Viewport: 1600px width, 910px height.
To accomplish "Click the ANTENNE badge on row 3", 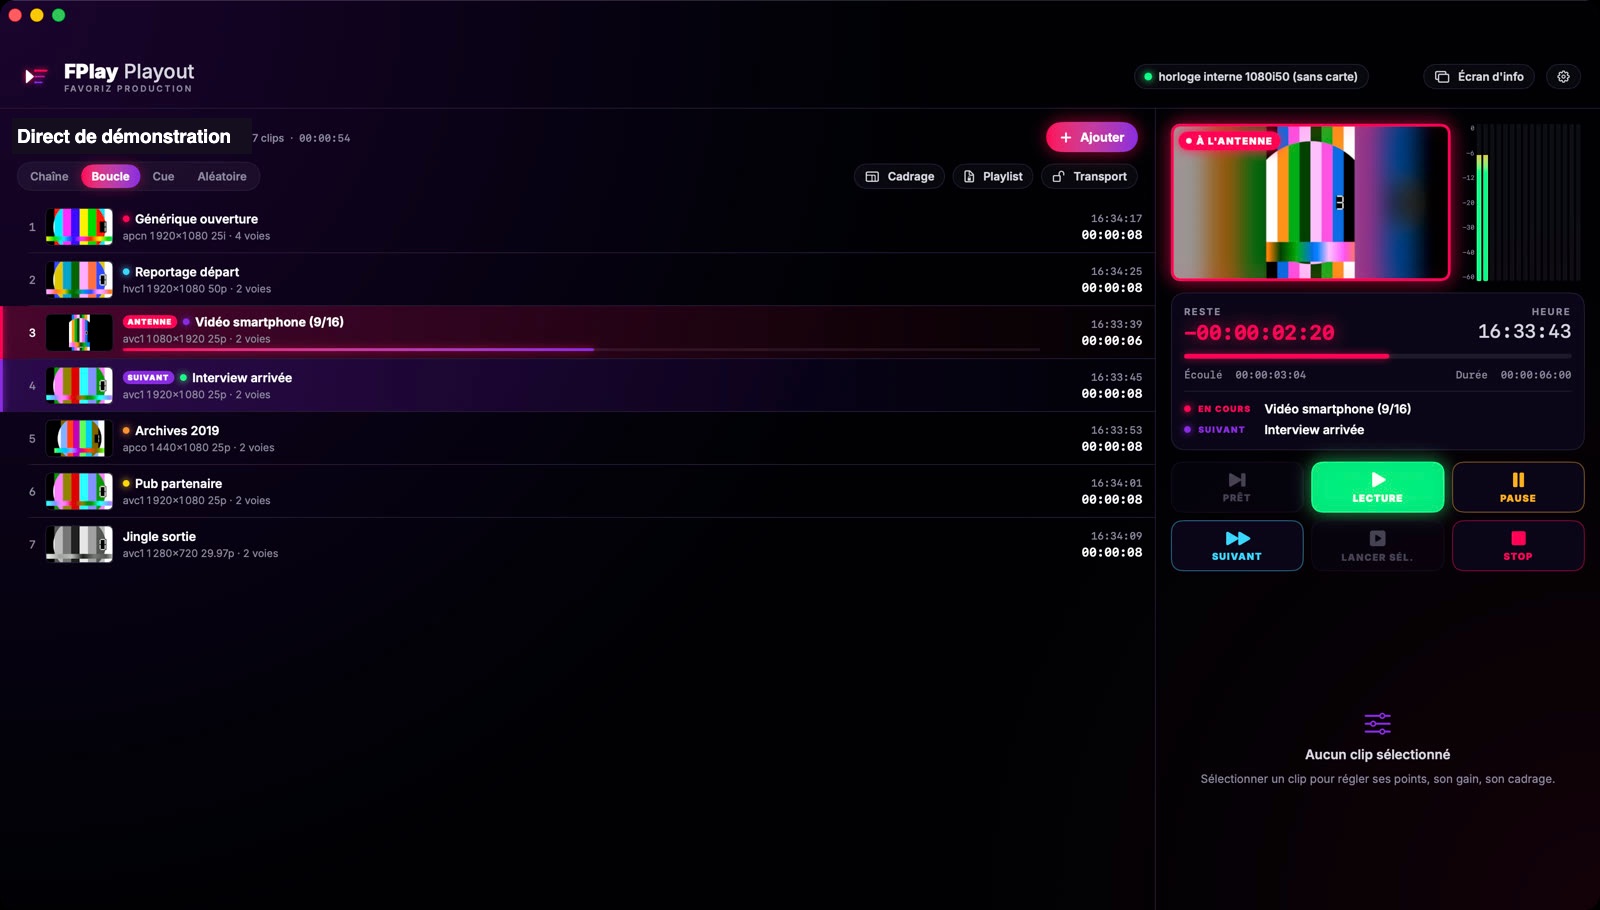I will [149, 322].
